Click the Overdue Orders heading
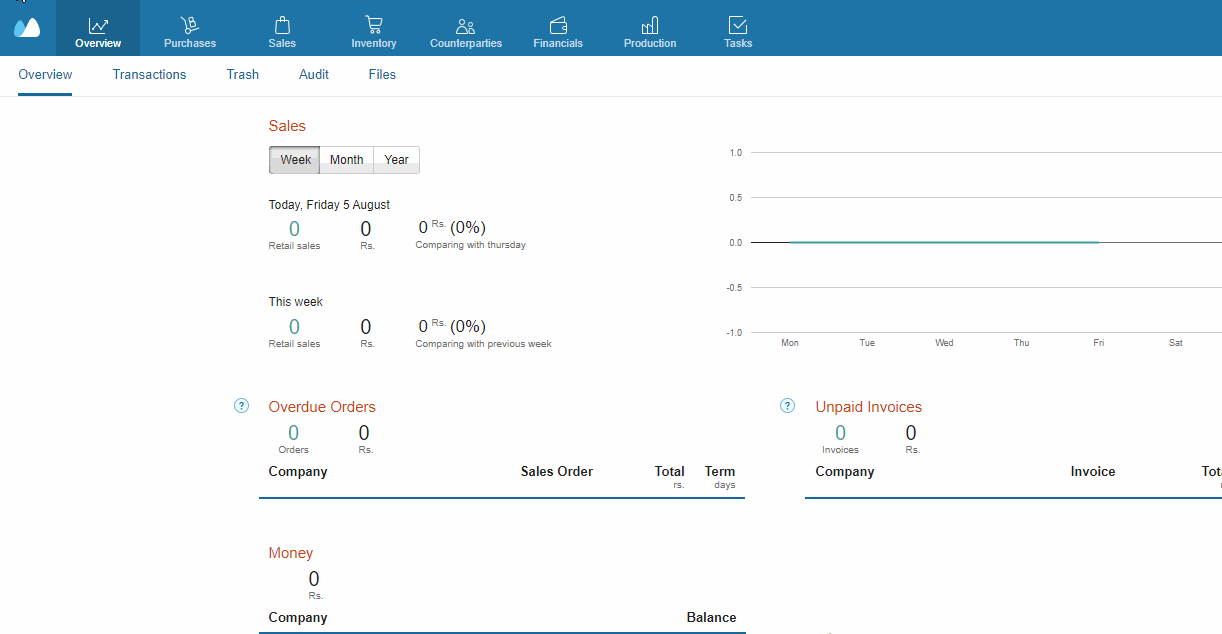This screenshot has width=1222, height=634. pyautogui.click(x=322, y=407)
